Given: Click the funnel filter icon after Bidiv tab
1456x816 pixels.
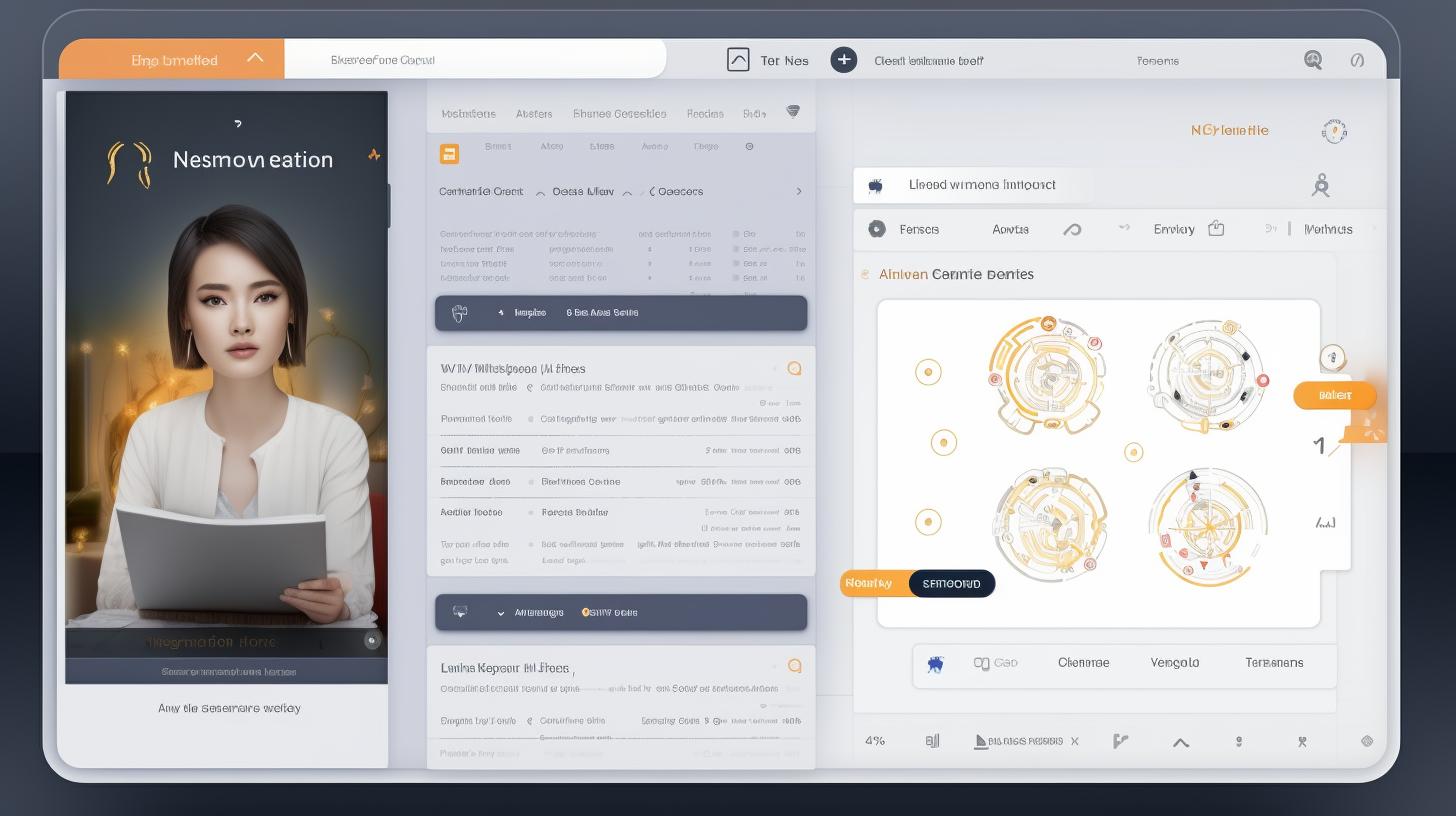Looking at the screenshot, I should pos(793,112).
